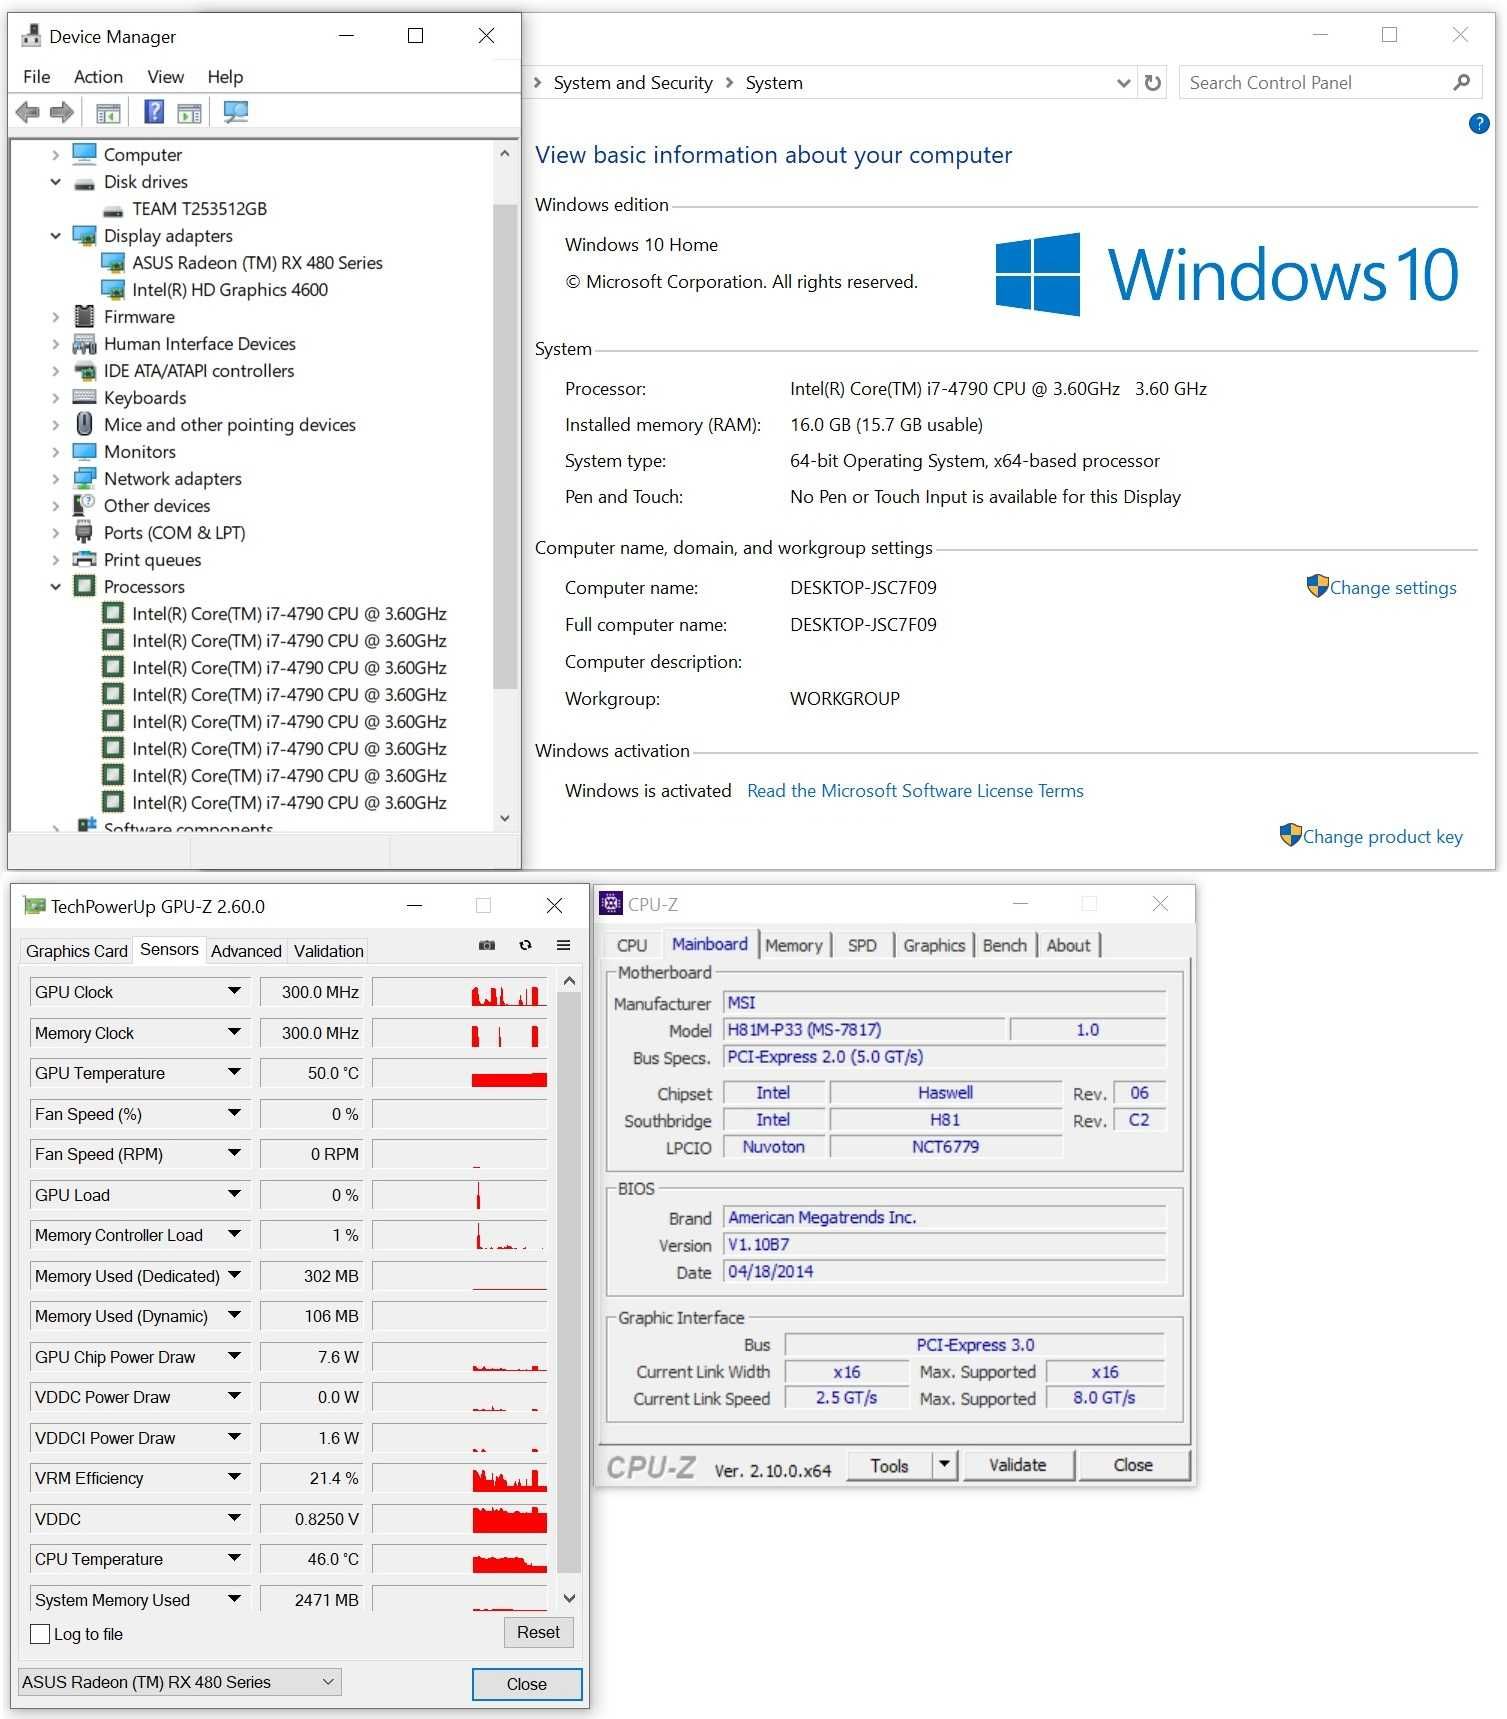Click Control Panel refresh button icon
This screenshot has width=1507, height=1719.
click(1153, 83)
